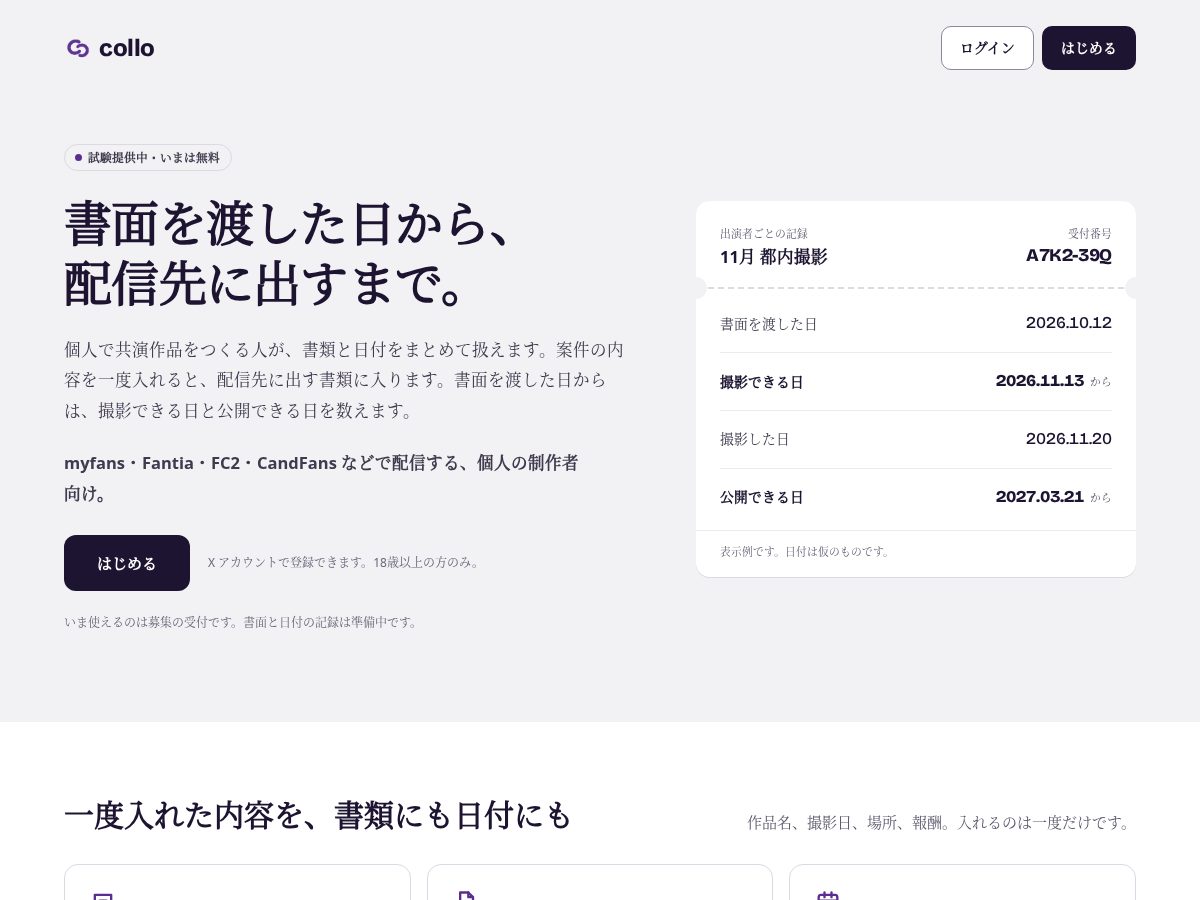The image size is (1200, 900).
Task: Click the document icon on the middle card
Action: (465, 897)
